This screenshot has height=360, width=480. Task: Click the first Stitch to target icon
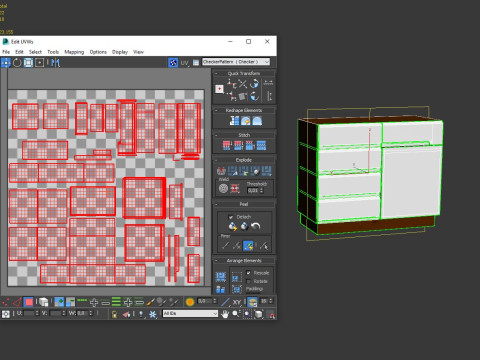227,145
